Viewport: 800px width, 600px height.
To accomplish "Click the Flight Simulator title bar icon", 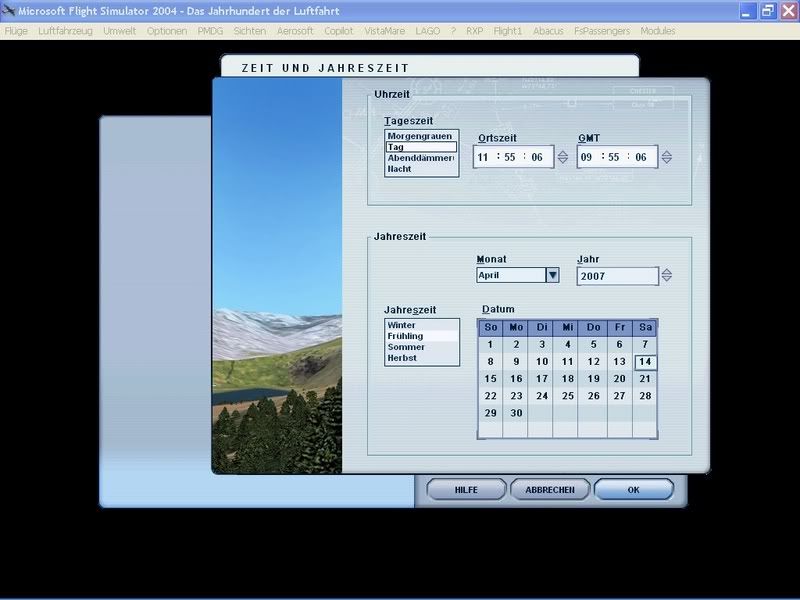I will coord(9,11).
